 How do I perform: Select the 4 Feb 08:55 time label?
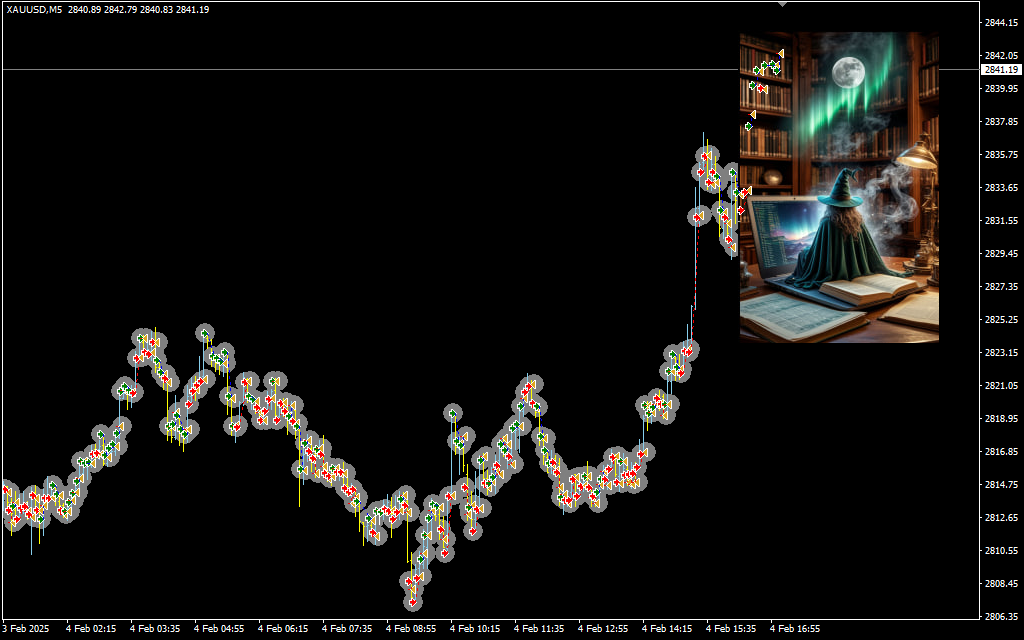coord(411,629)
